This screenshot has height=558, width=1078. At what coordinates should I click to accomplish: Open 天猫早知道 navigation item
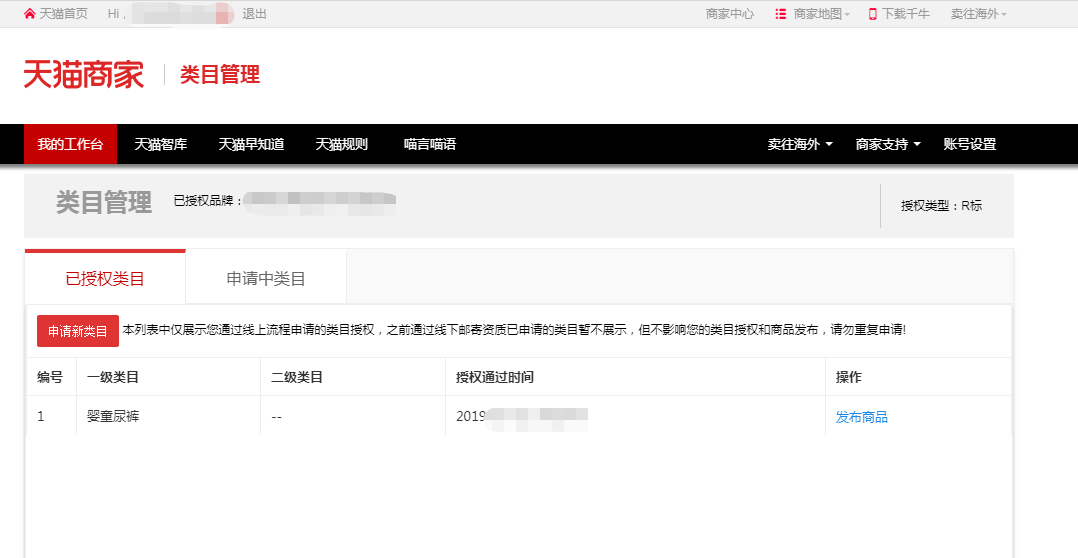tap(251, 144)
